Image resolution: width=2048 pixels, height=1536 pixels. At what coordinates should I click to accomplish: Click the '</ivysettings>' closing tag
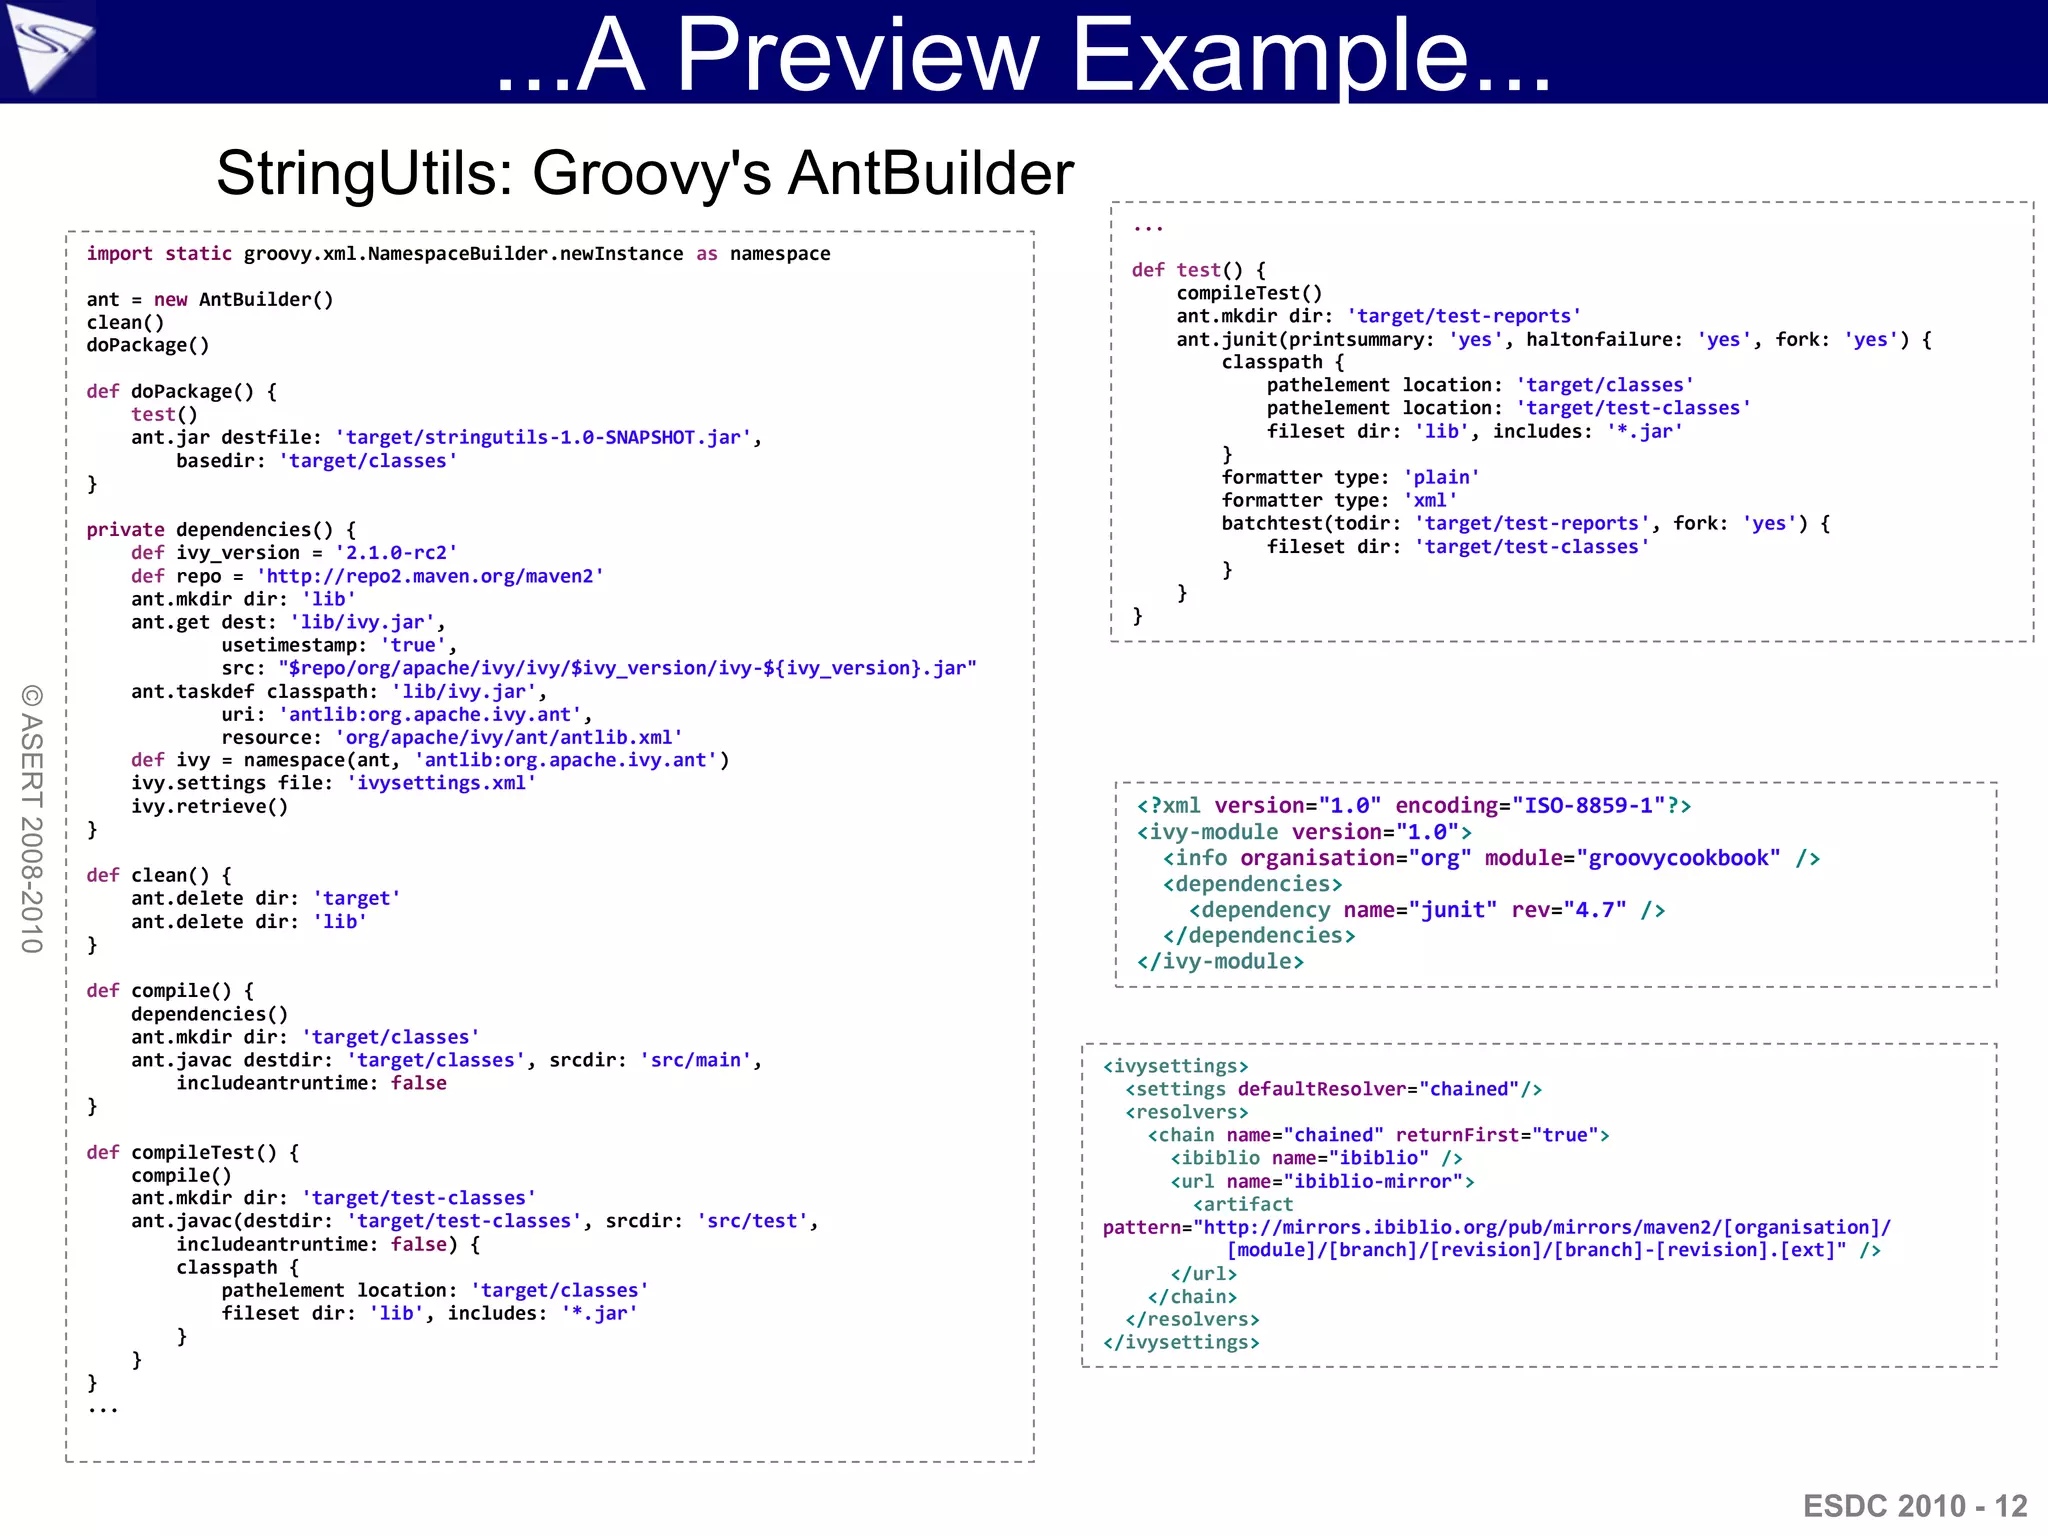click(1181, 1342)
